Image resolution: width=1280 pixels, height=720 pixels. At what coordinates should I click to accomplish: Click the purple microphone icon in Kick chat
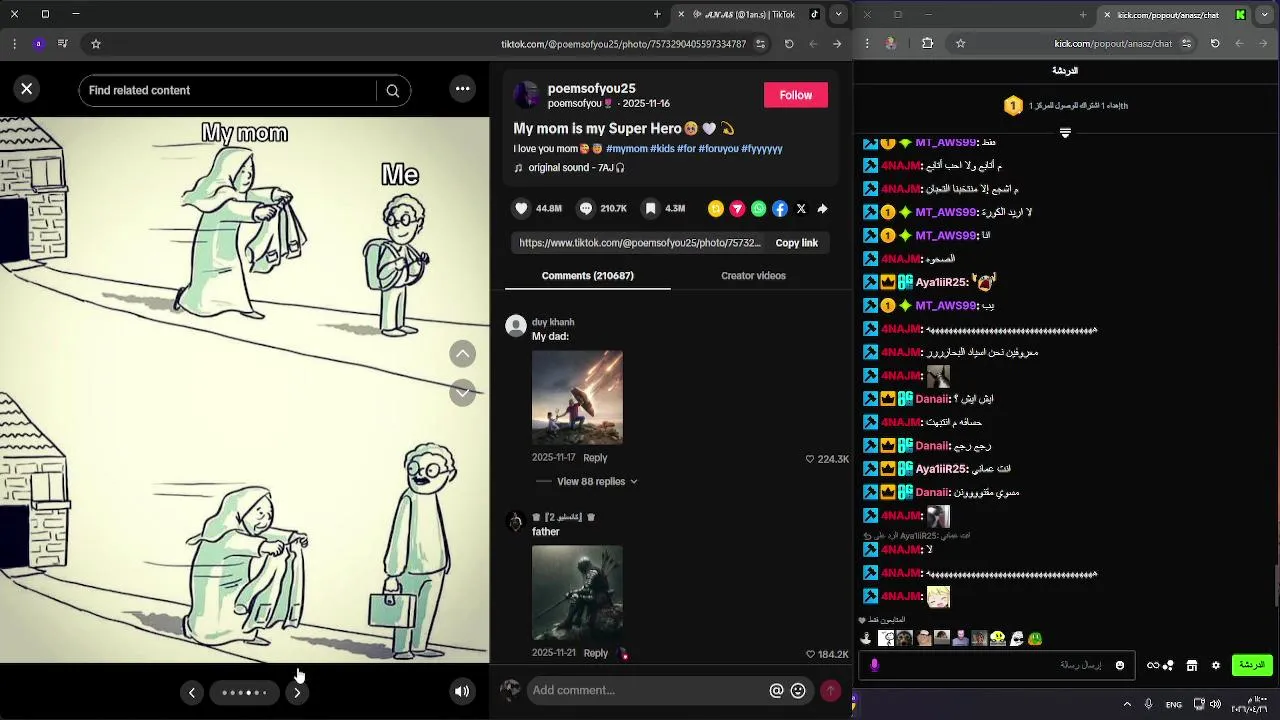point(875,666)
